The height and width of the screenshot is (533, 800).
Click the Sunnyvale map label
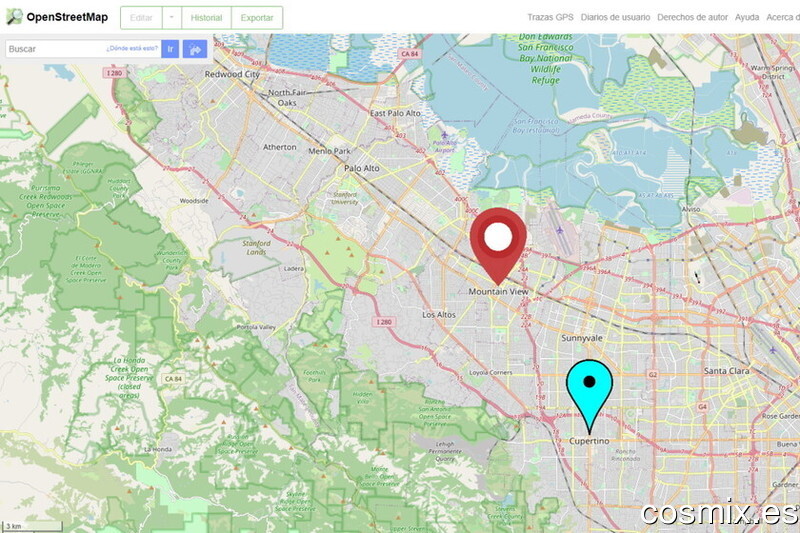pos(582,338)
